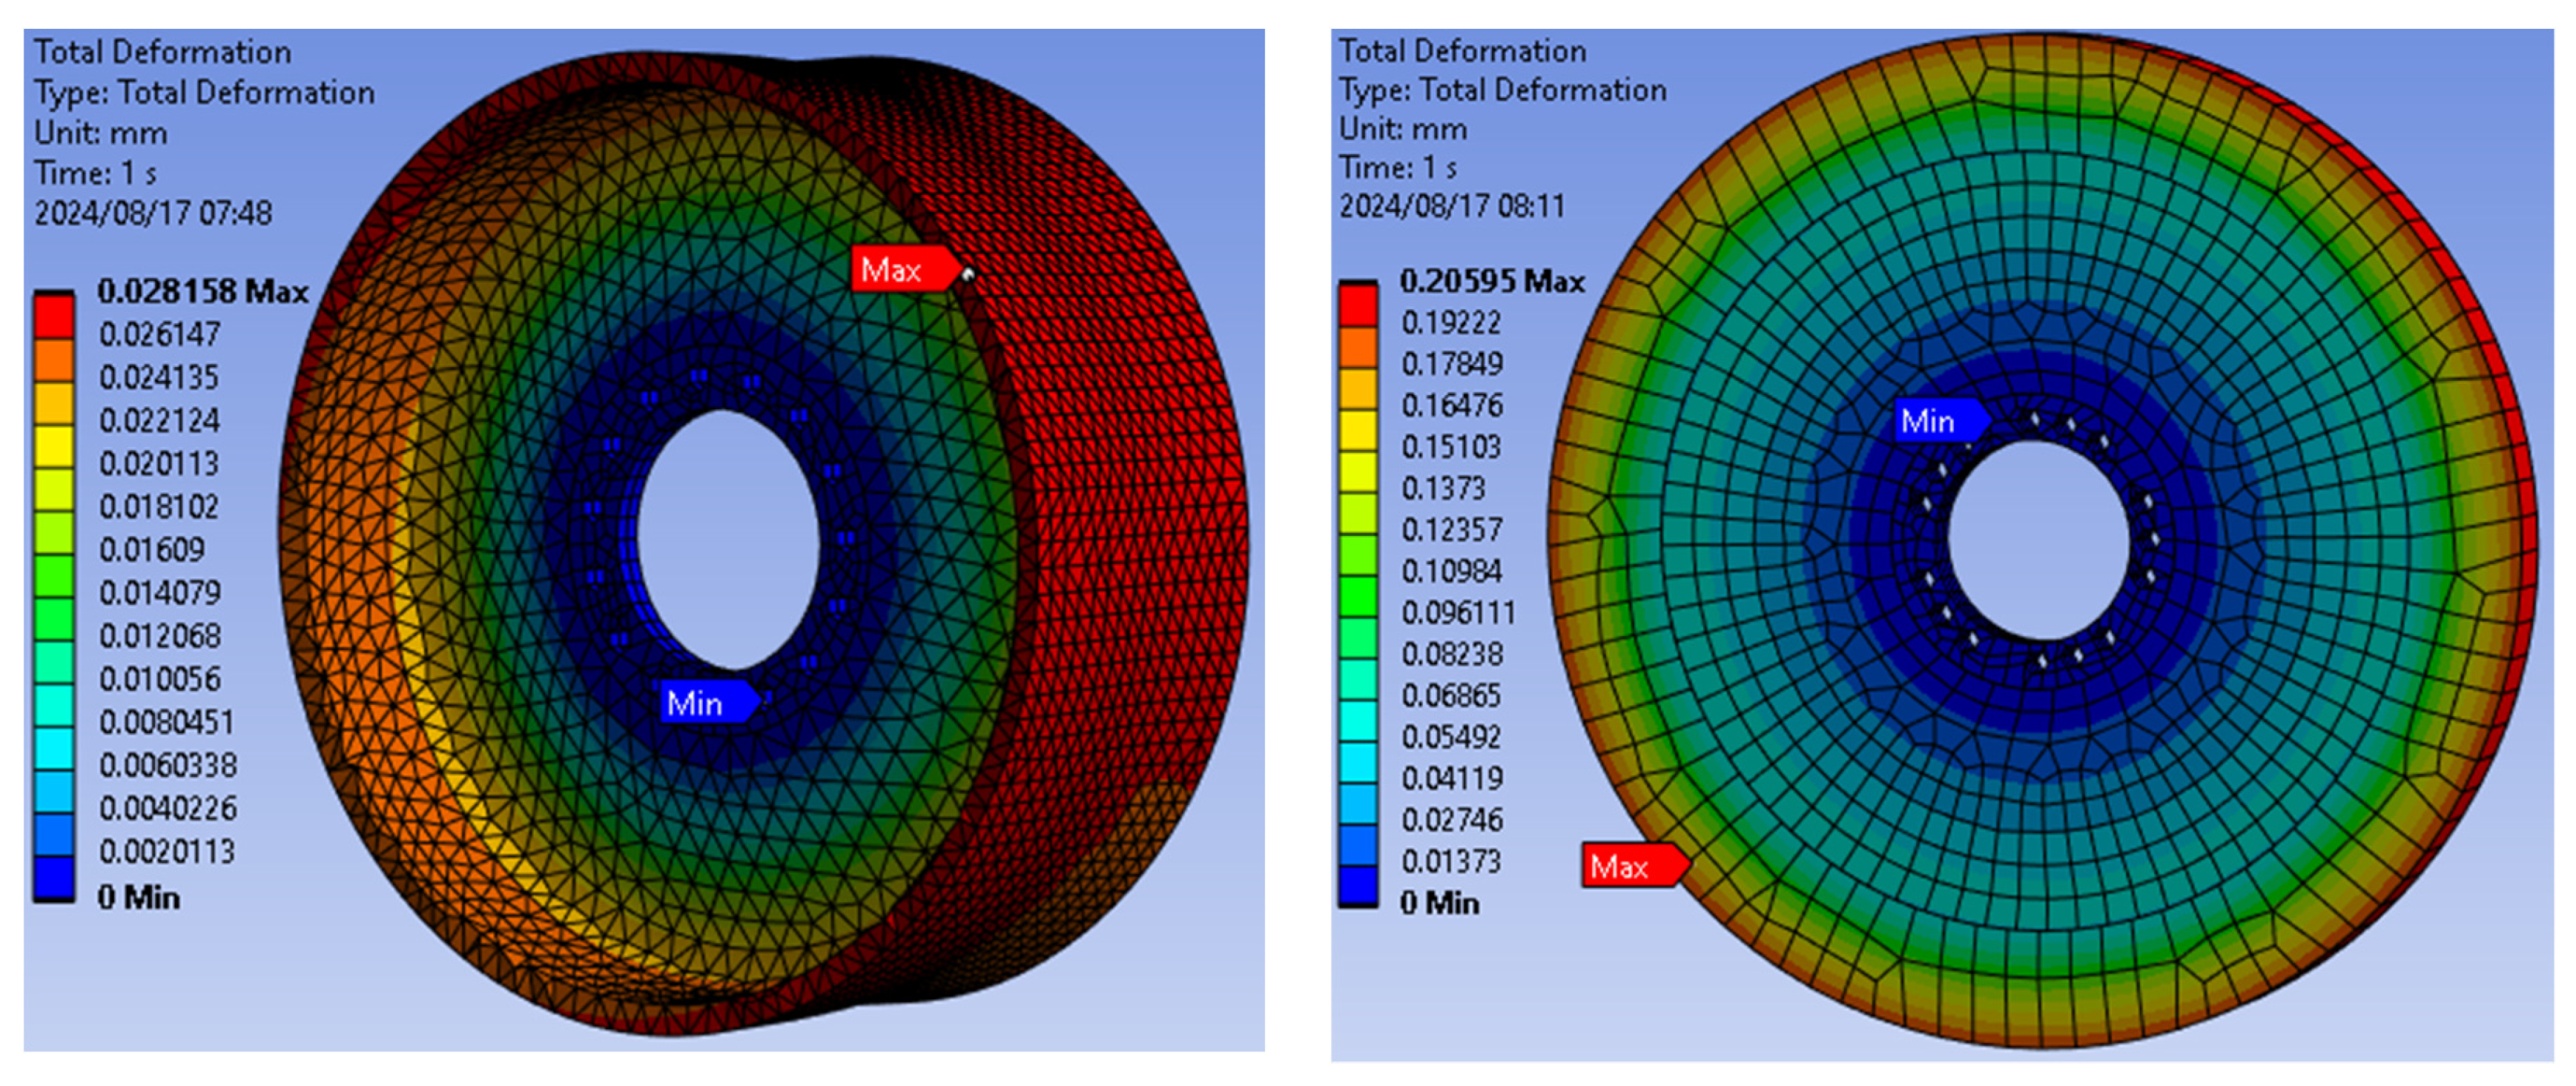This screenshot has height=1086, width=2576.
Task: Click the center hub hole of left wheel
Action: pos(728,540)
